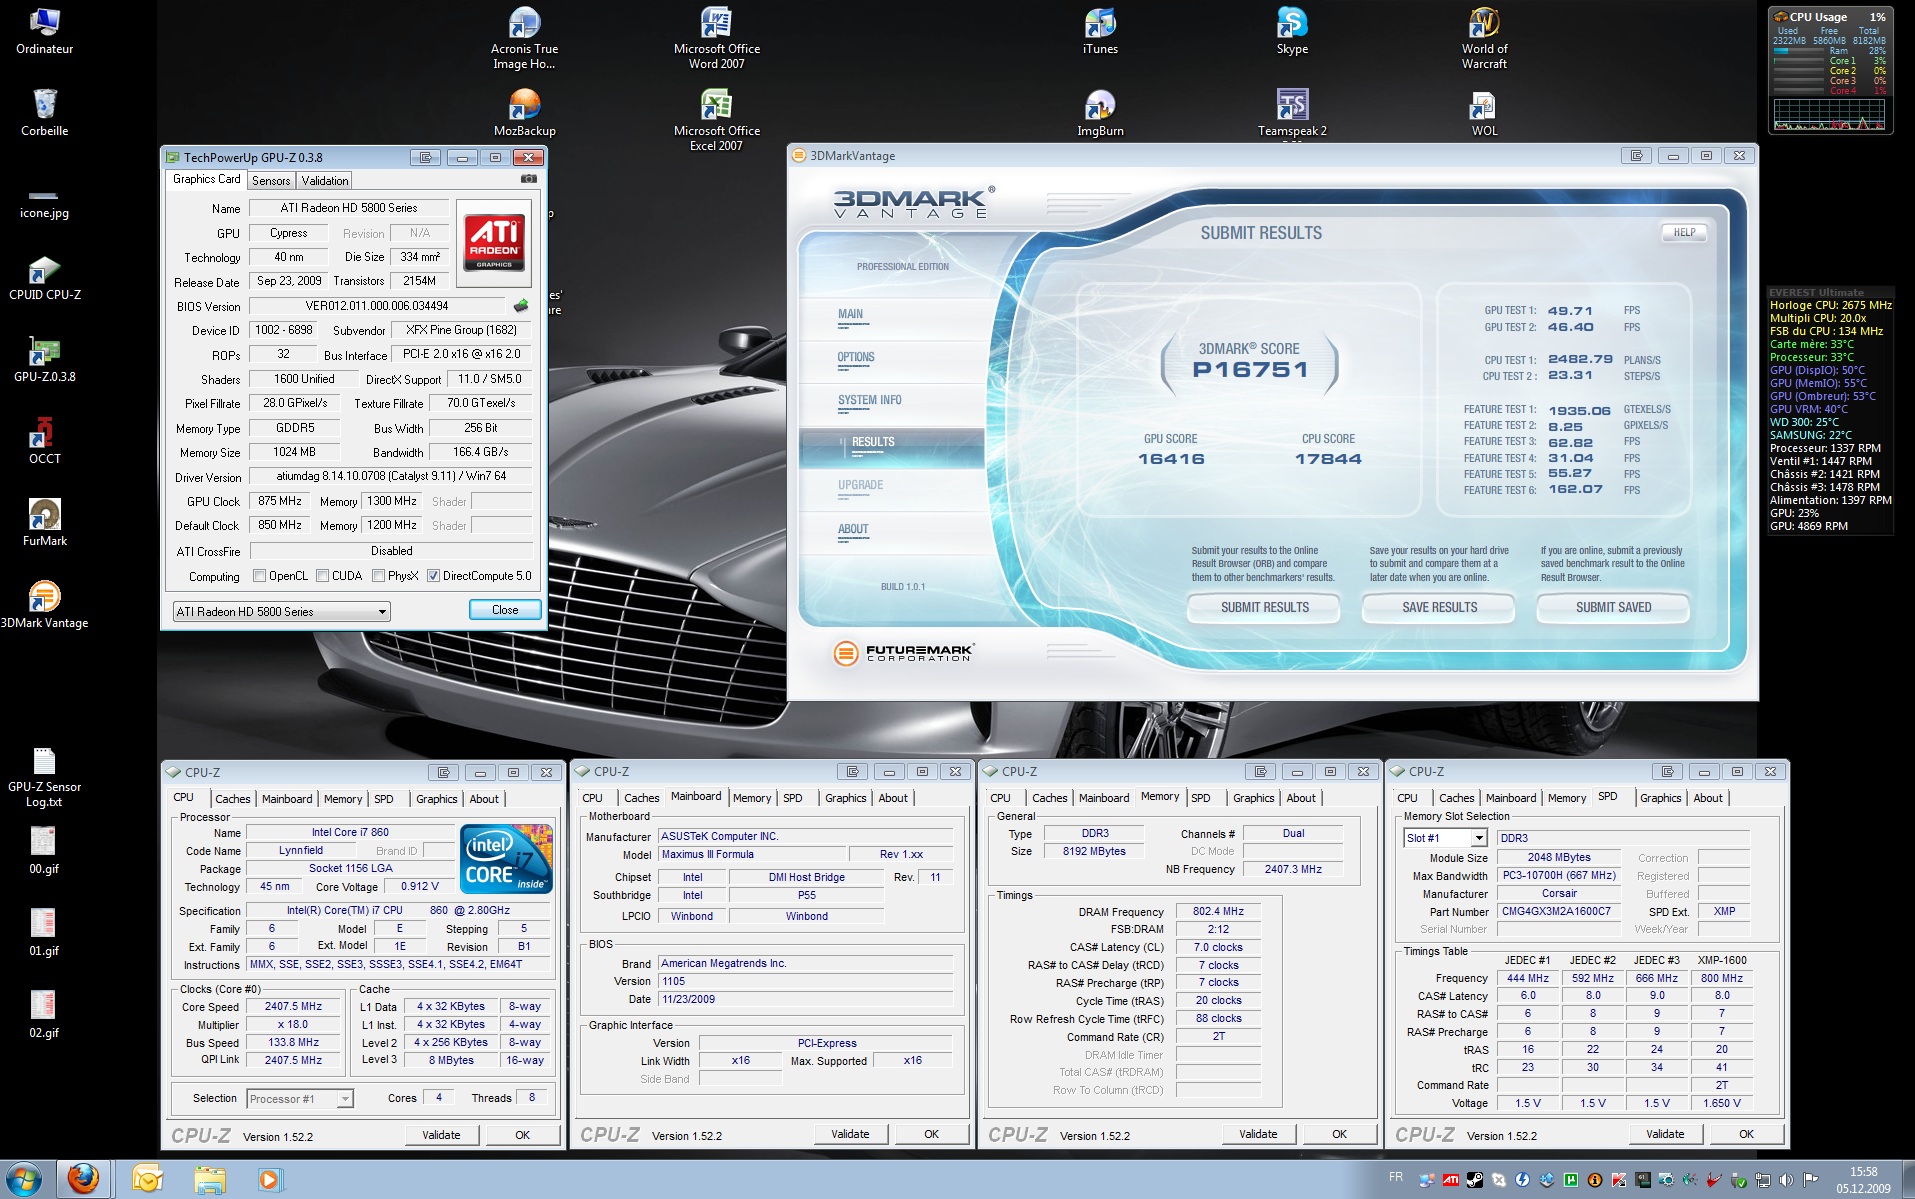Viewport: 1915px width, 1199px height.
Task: Open ImgBurn desktop shortcut
Action: coord(1100,106)
